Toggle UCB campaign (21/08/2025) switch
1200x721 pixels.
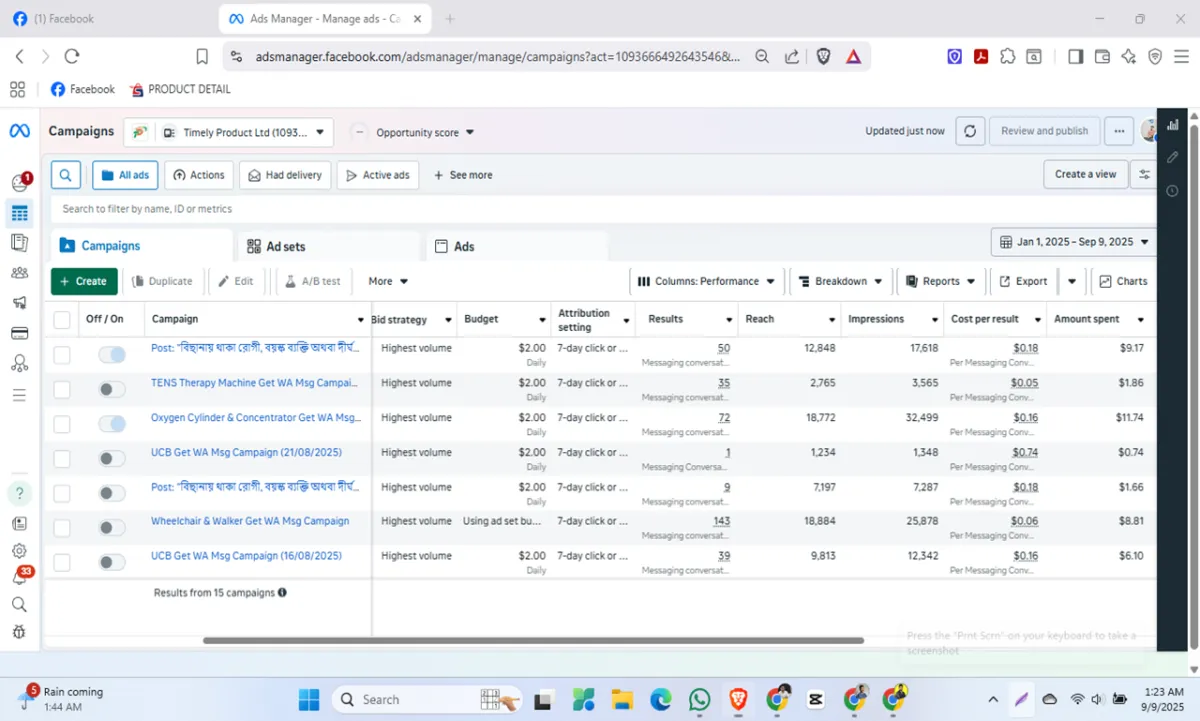pyautogui.click(x=112, y=458)
